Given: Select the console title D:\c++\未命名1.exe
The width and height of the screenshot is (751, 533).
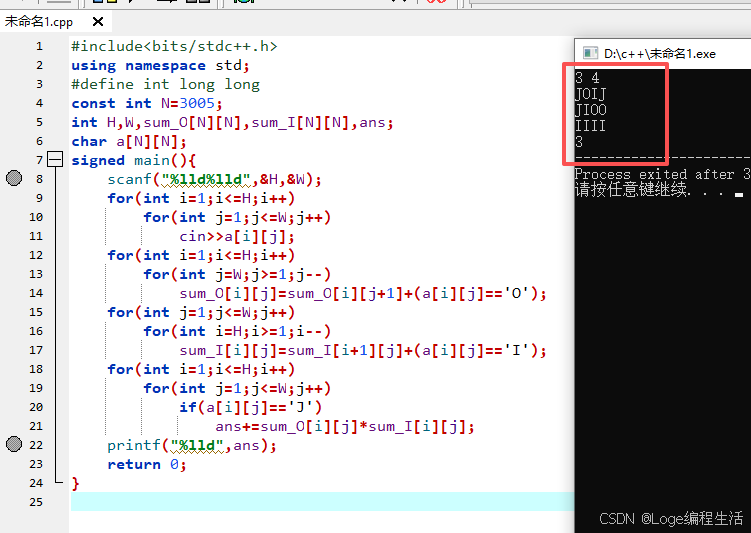Looking at the screenshot, I should 660,54.
